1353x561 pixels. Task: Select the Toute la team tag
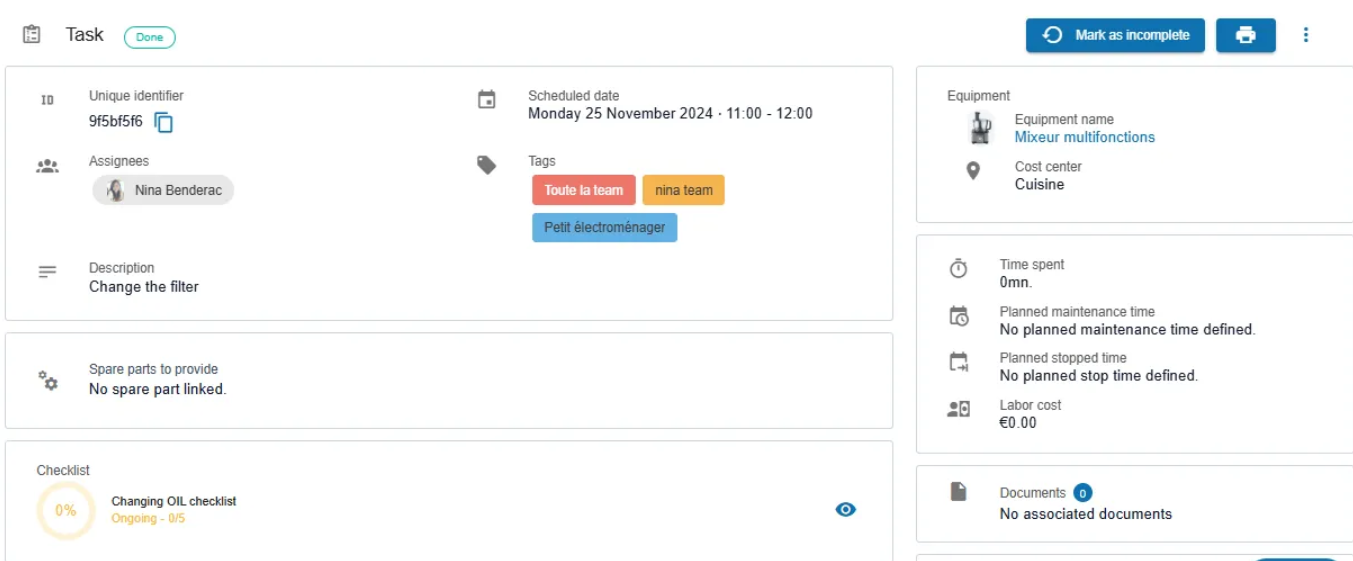[x=584, y=190]
